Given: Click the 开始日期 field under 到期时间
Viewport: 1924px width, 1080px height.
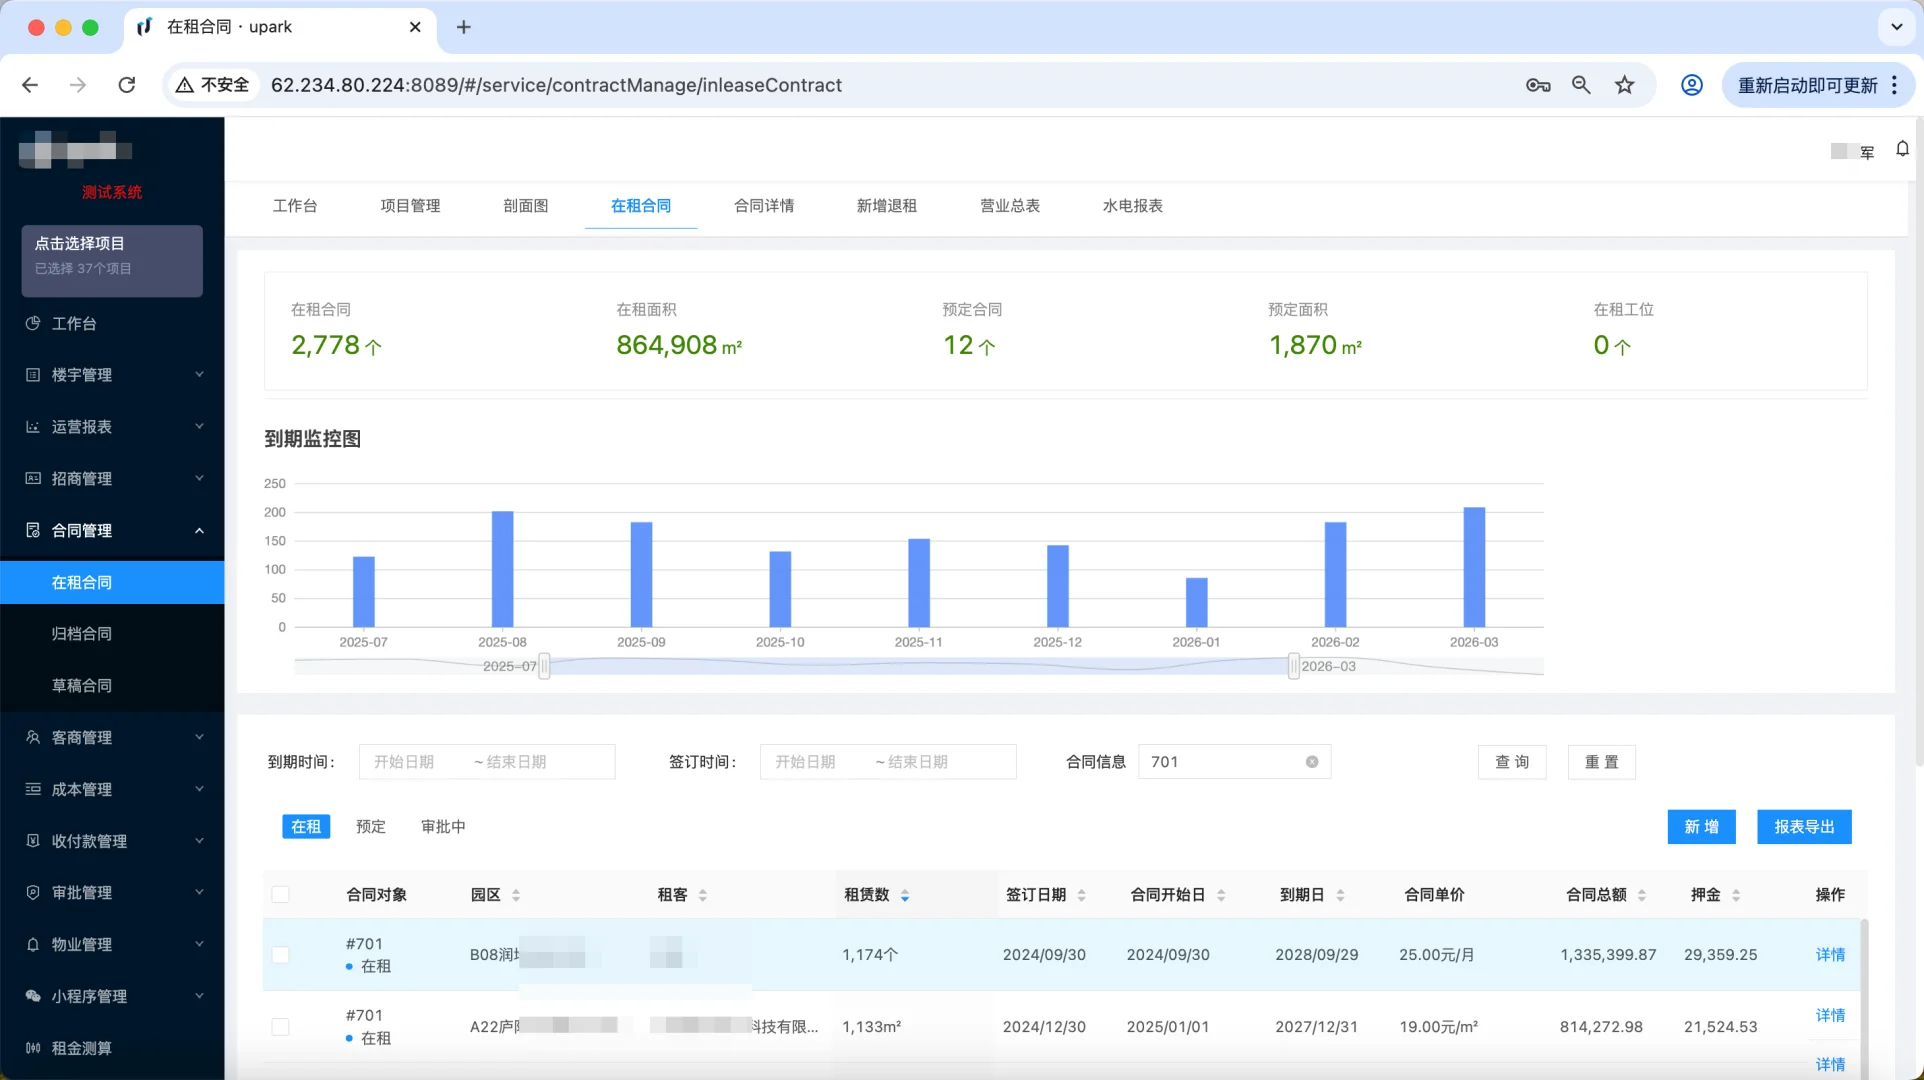Looking at the screenshot, I should [x=404, y=761].
